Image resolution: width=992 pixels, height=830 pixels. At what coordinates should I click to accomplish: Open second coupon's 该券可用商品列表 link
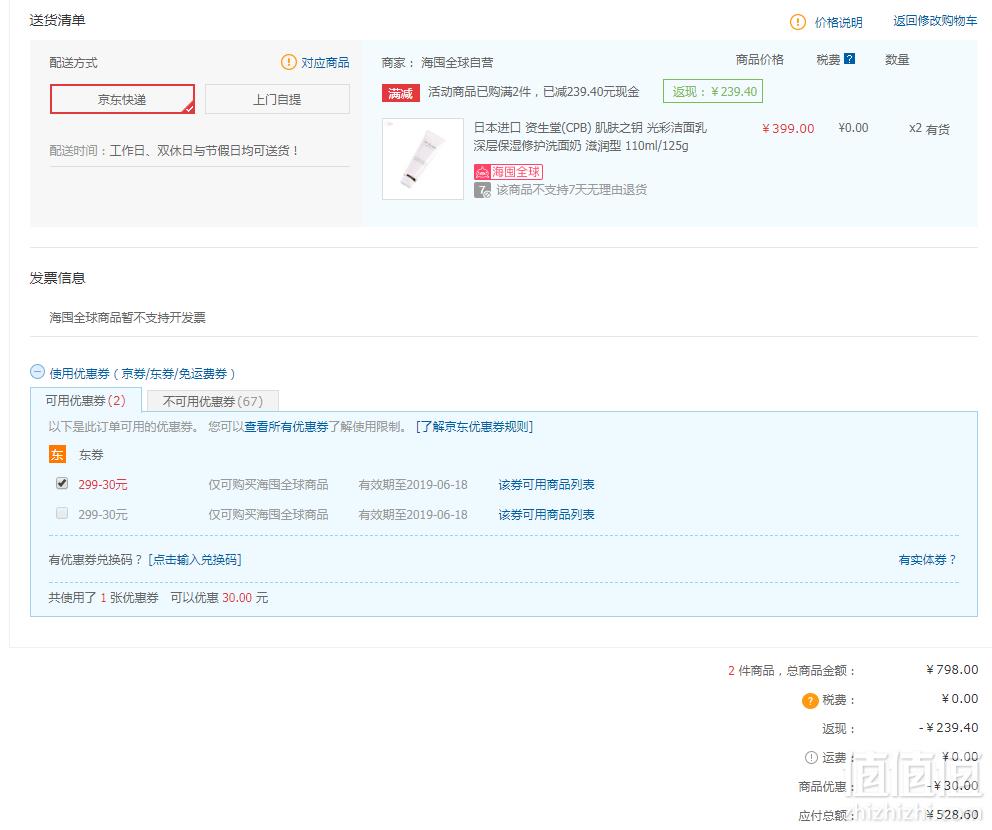coord(547,514)
